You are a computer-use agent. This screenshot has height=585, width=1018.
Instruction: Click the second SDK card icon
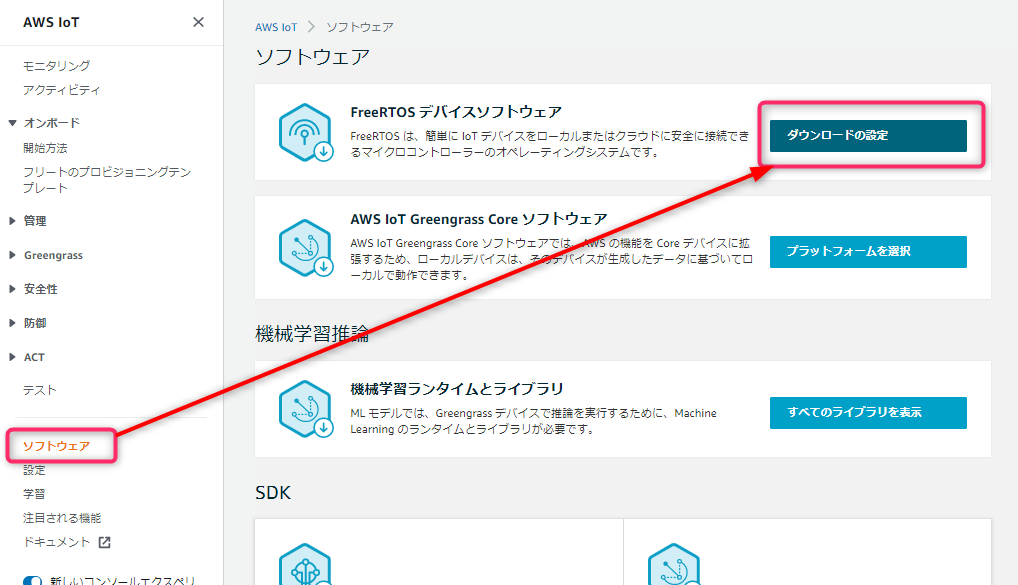click(x=674, y=565)
